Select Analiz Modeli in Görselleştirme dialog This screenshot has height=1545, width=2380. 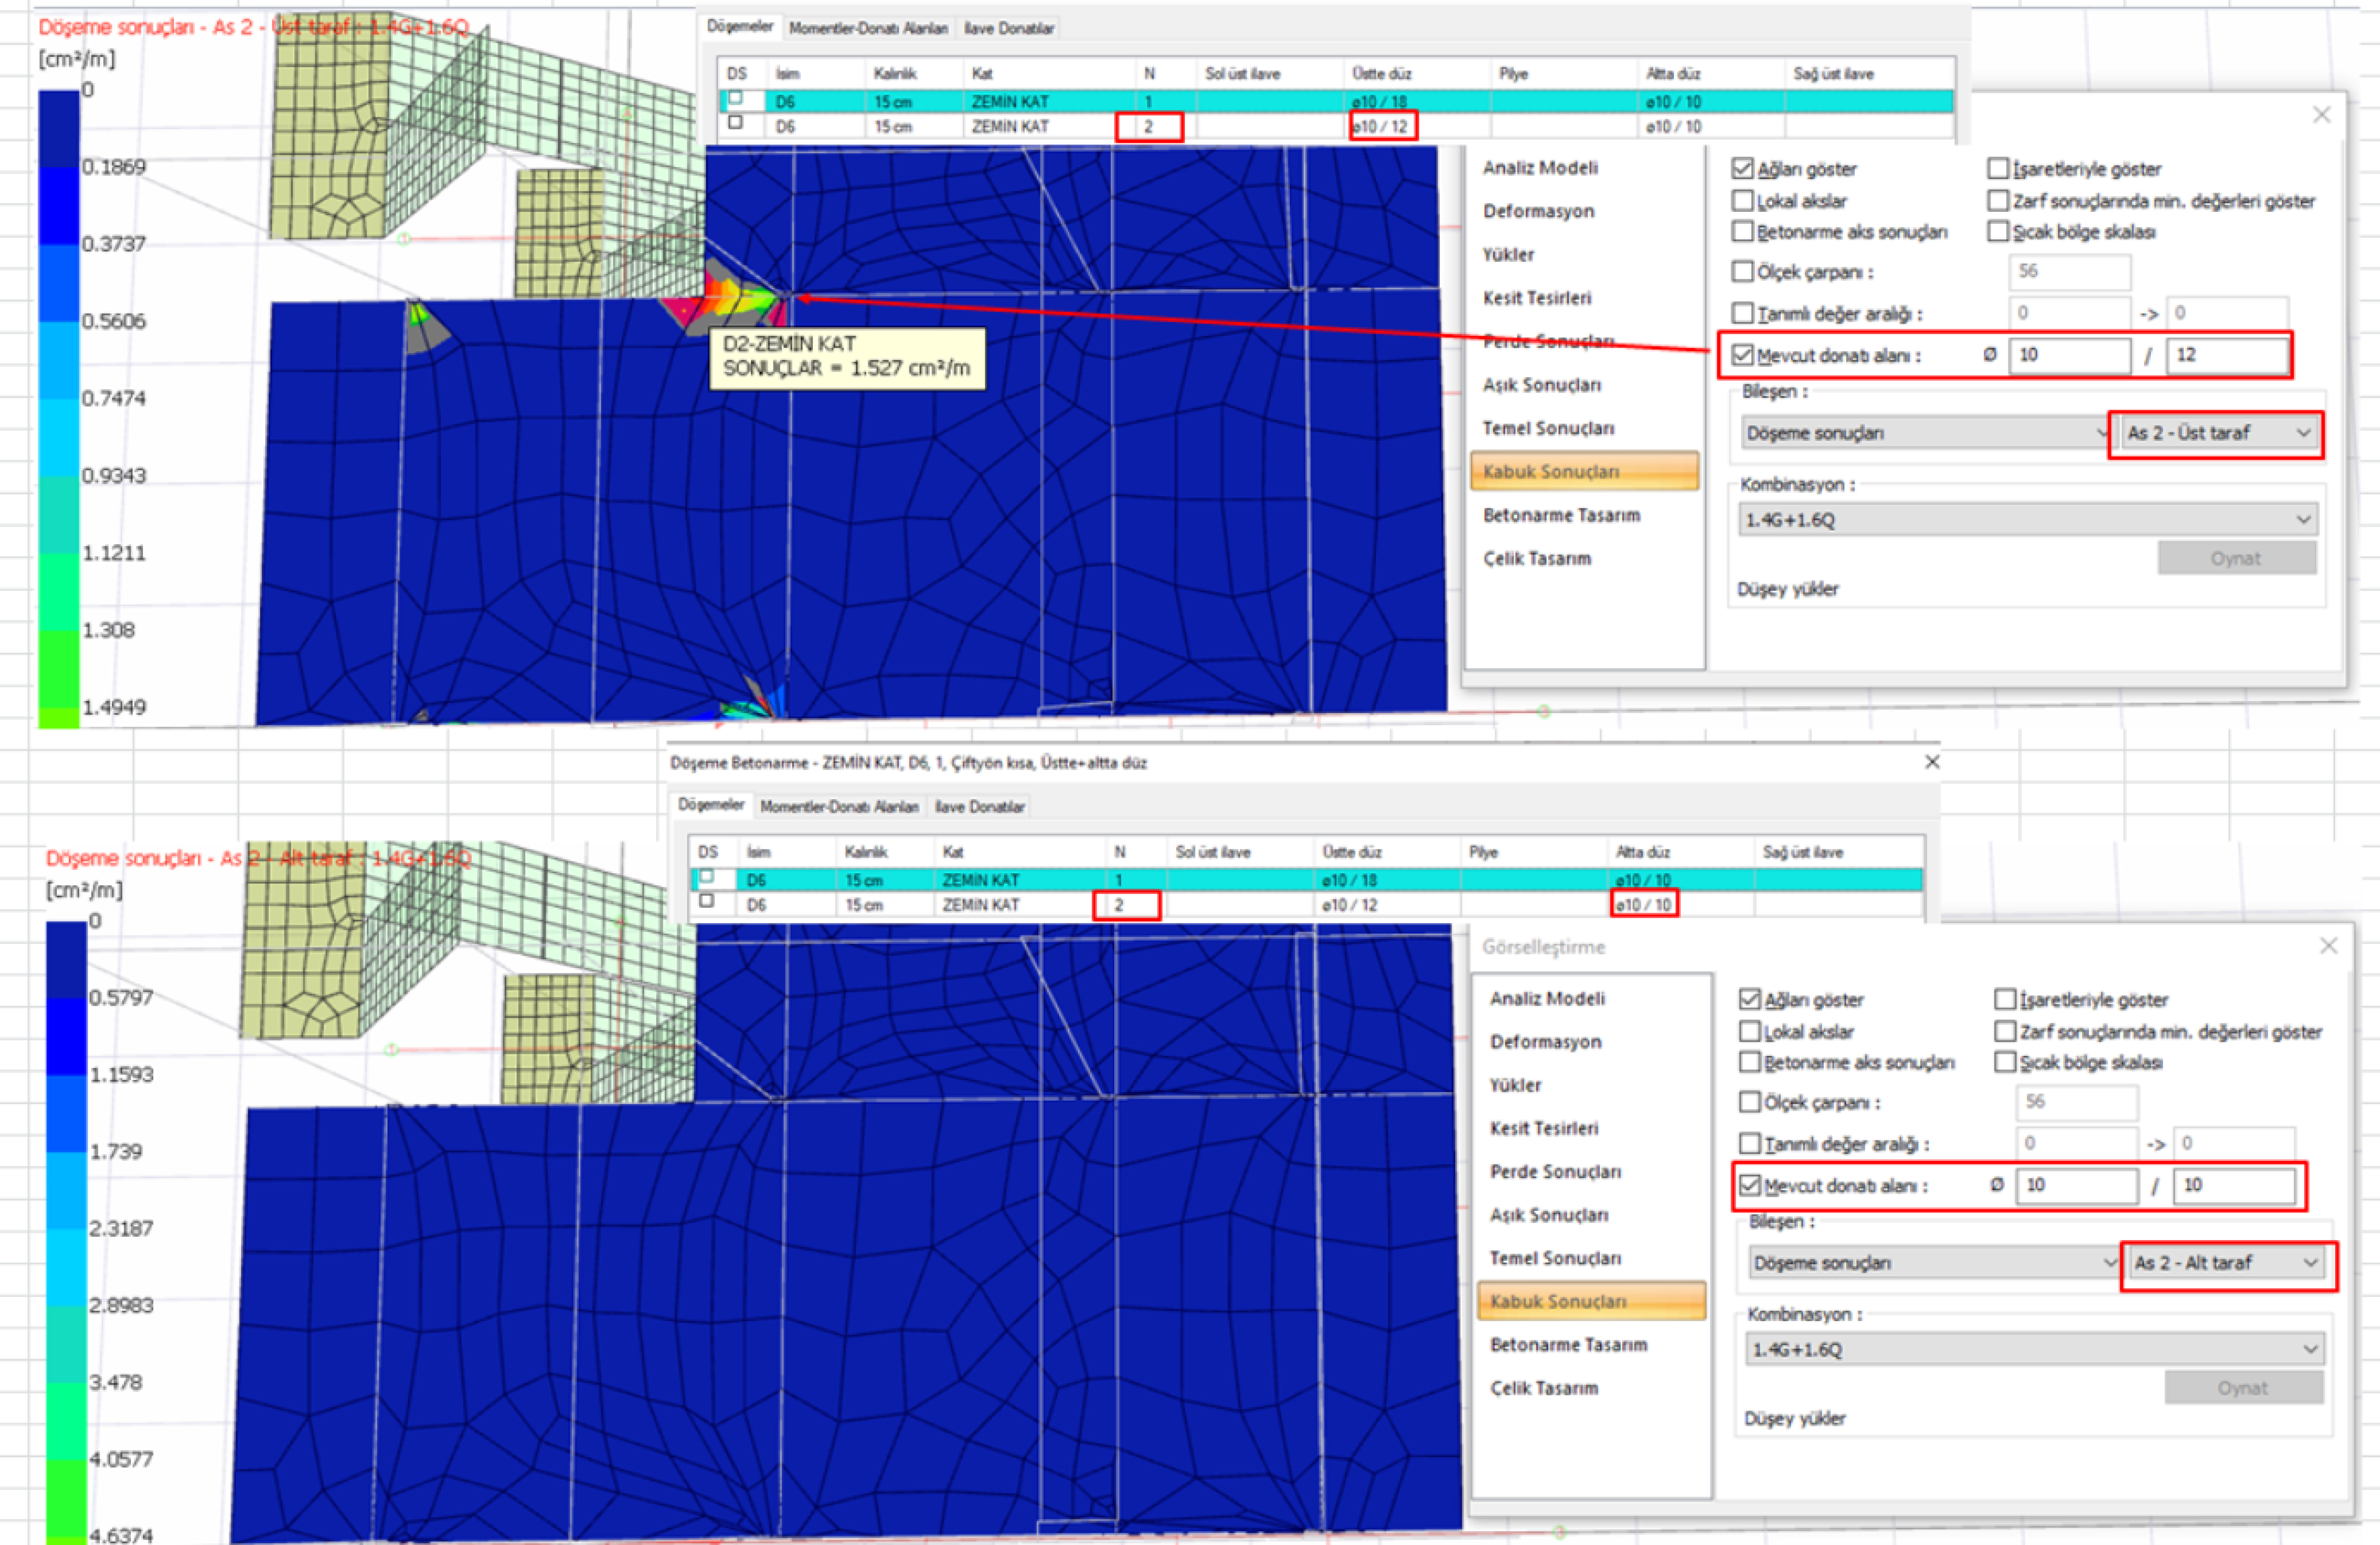(1547, 998)
